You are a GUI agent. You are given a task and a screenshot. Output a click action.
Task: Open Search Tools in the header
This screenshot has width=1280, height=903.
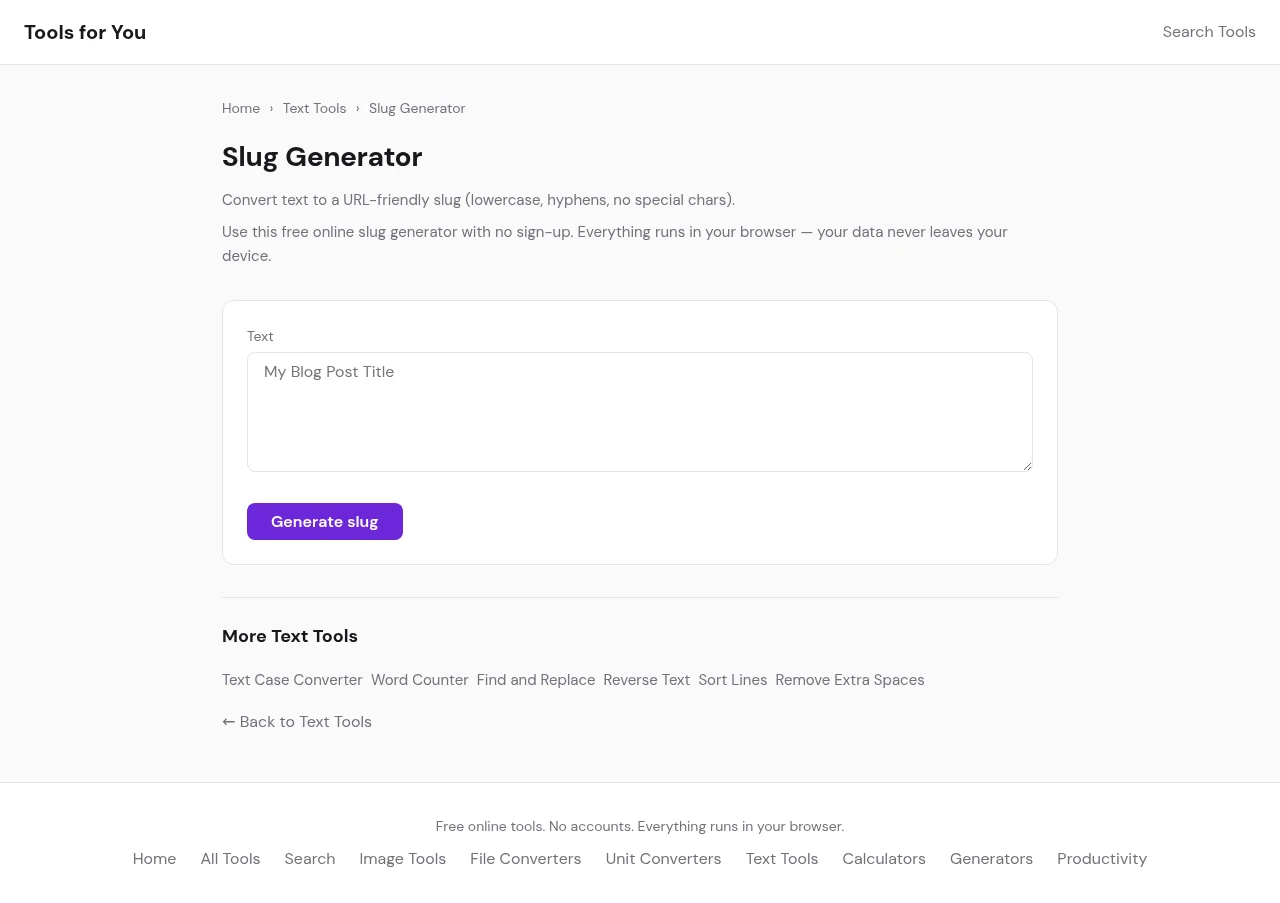coord(1208,32)
